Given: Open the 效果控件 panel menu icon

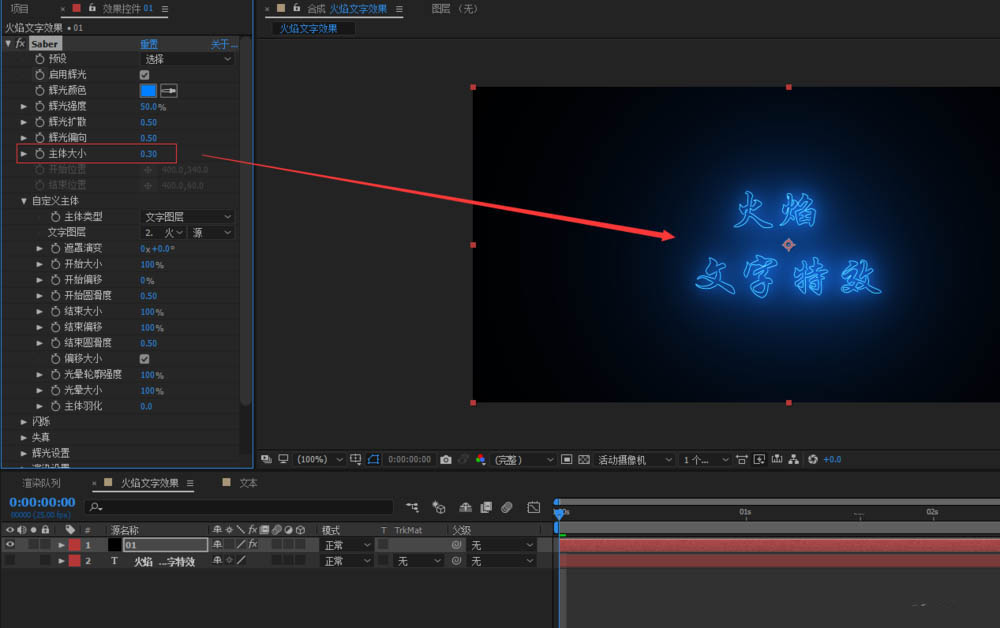Looking at the screenshot, I should (x=165, y=9).
